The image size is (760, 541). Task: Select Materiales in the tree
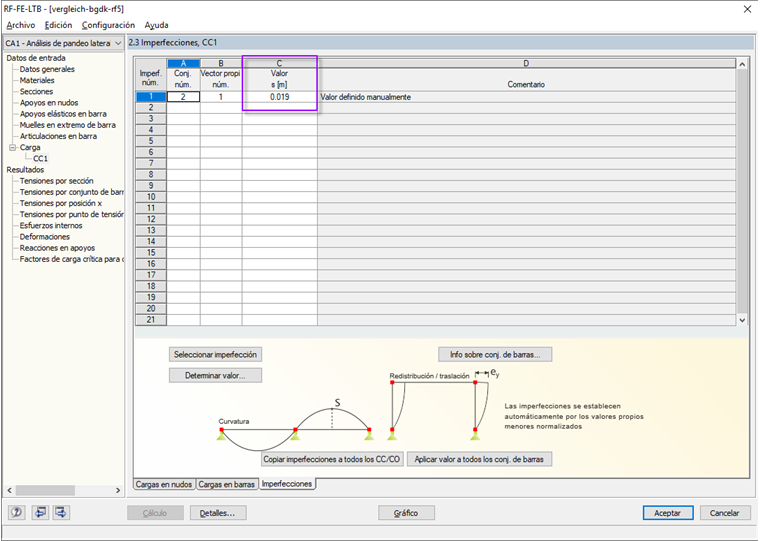tap(37, 80)
